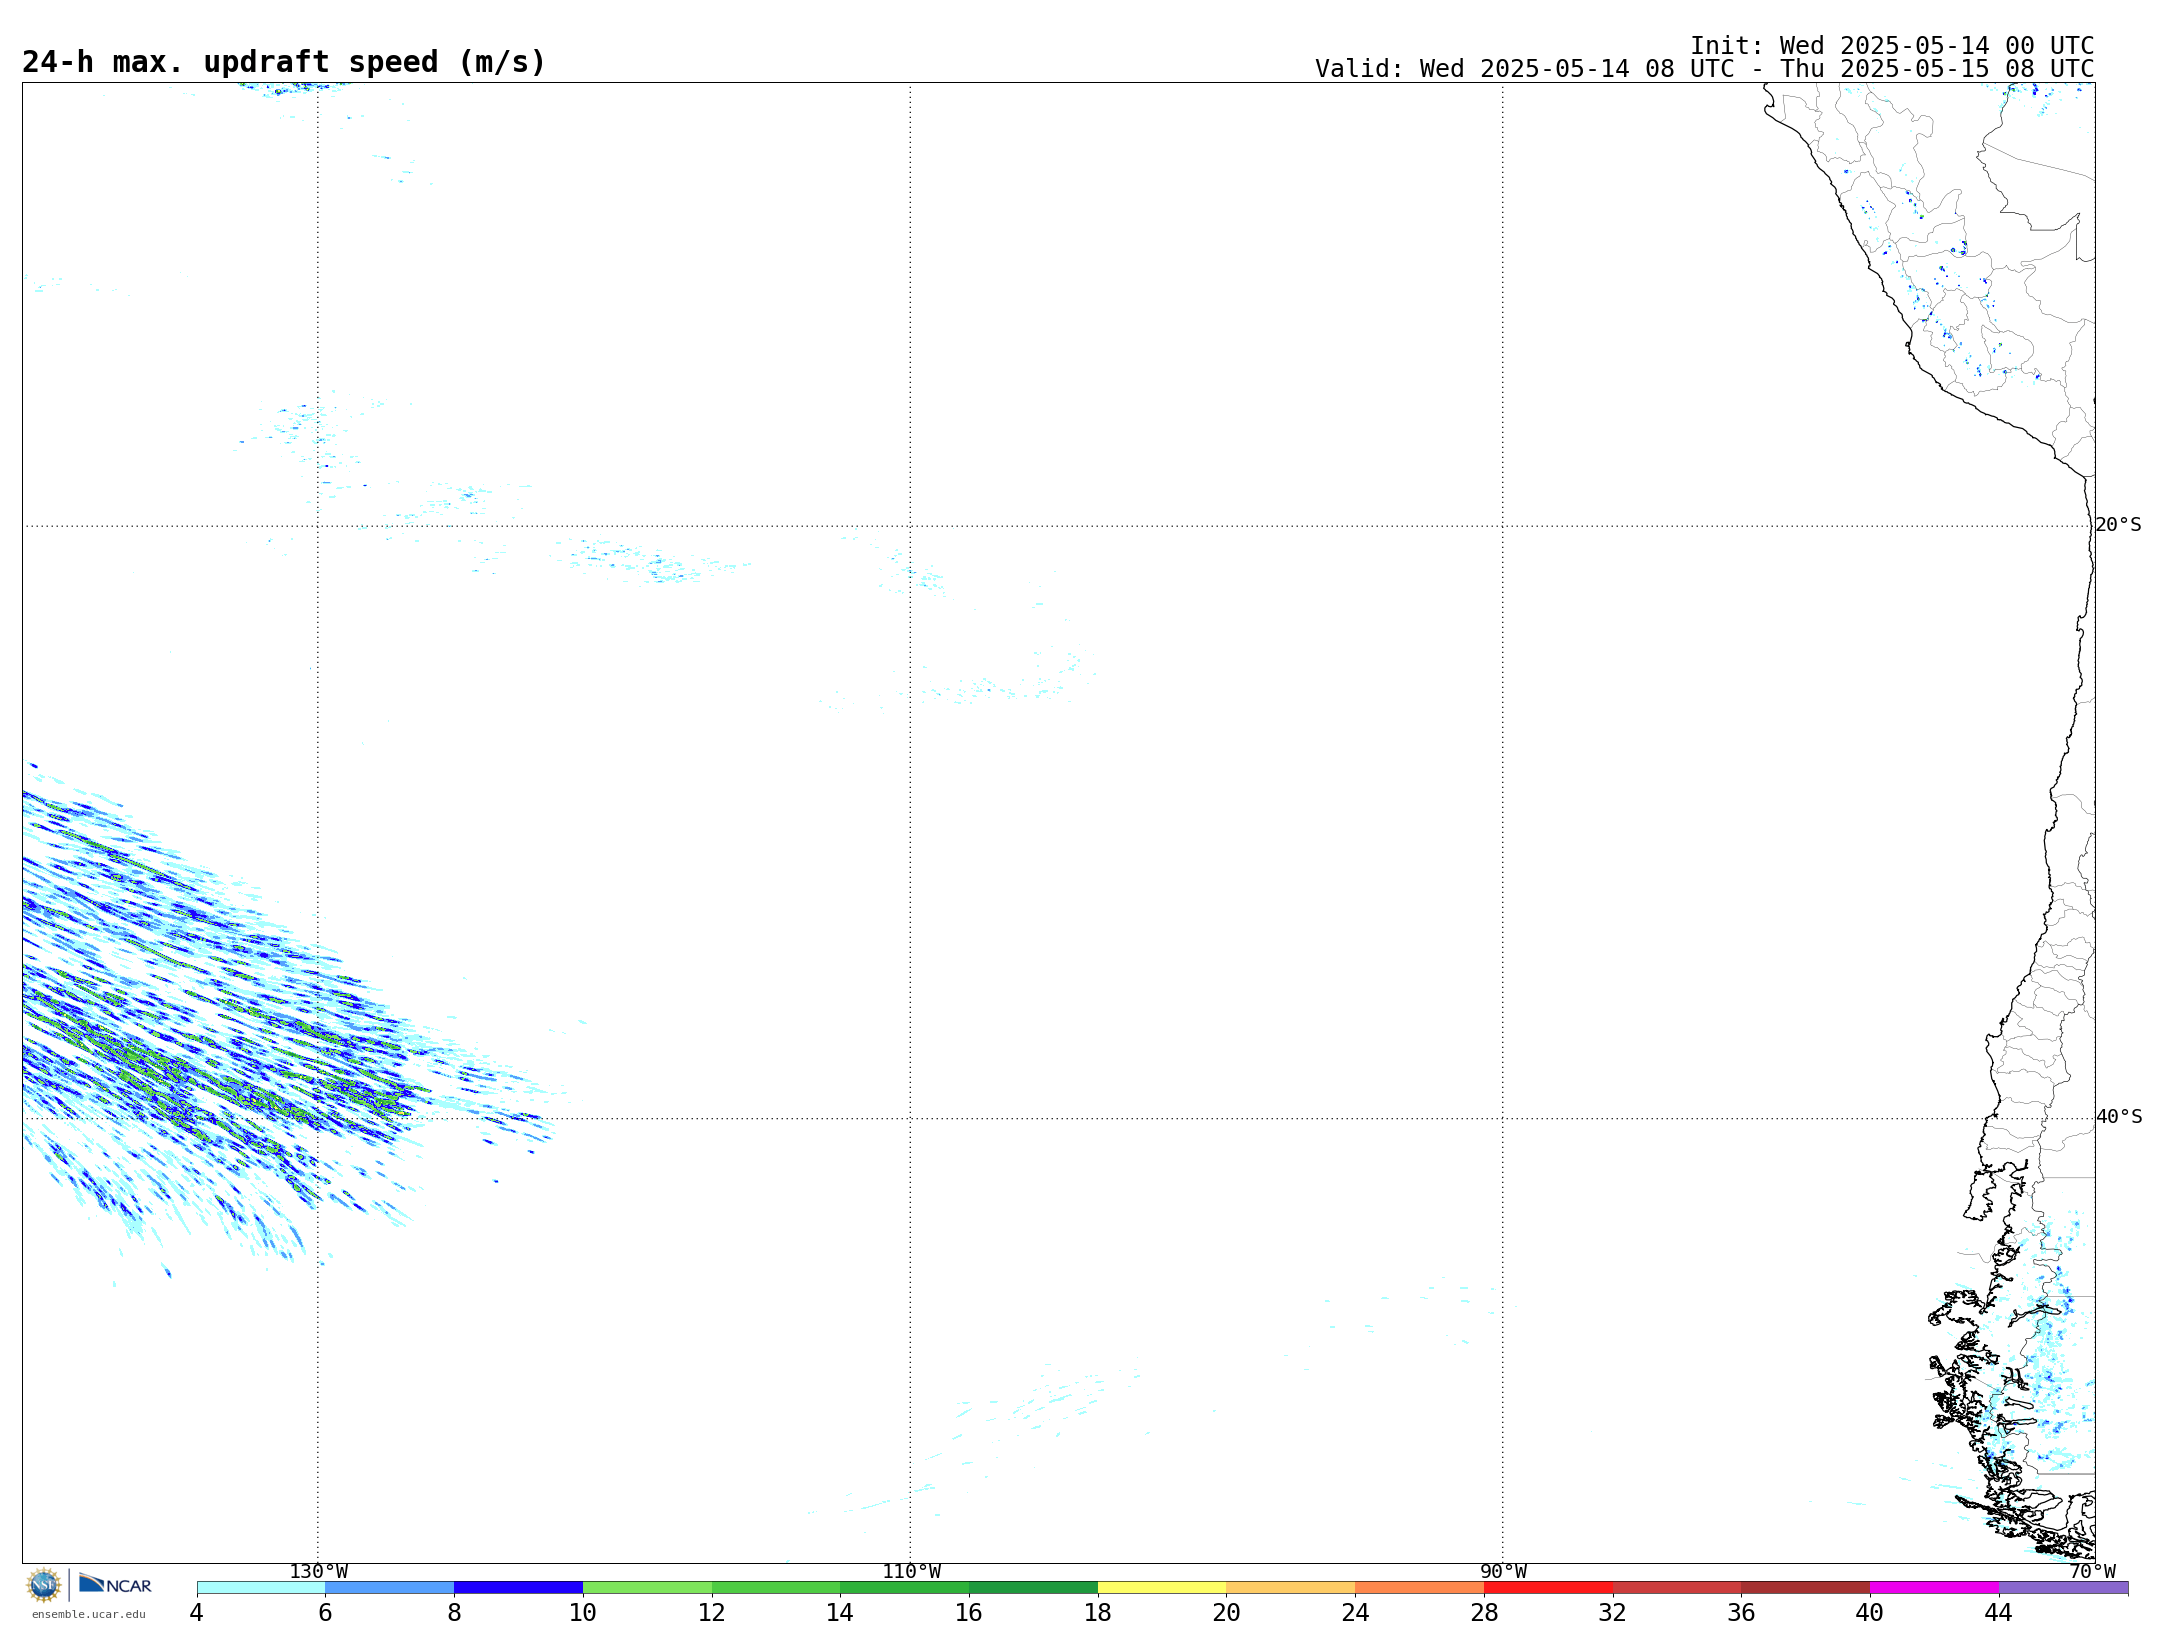This screenshot has height=1626, width=2160.
Task: Click the 130°W longitude label
Action: [318, 1571]
